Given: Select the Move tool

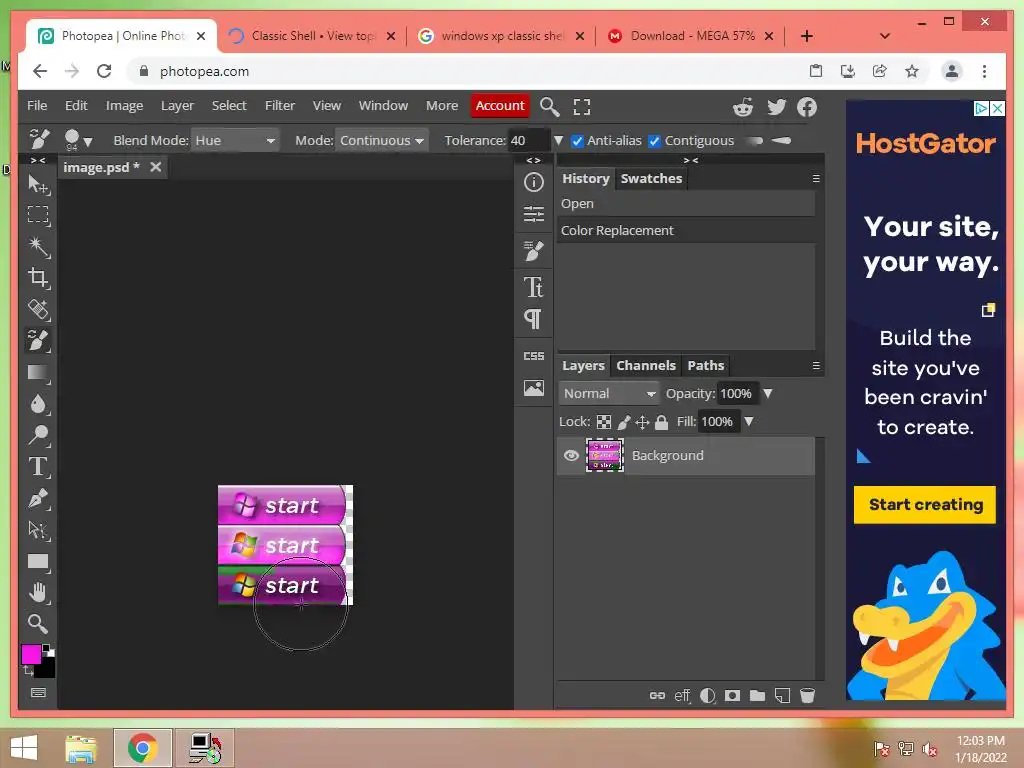Looking at the screenshot, I should [39, 185].
